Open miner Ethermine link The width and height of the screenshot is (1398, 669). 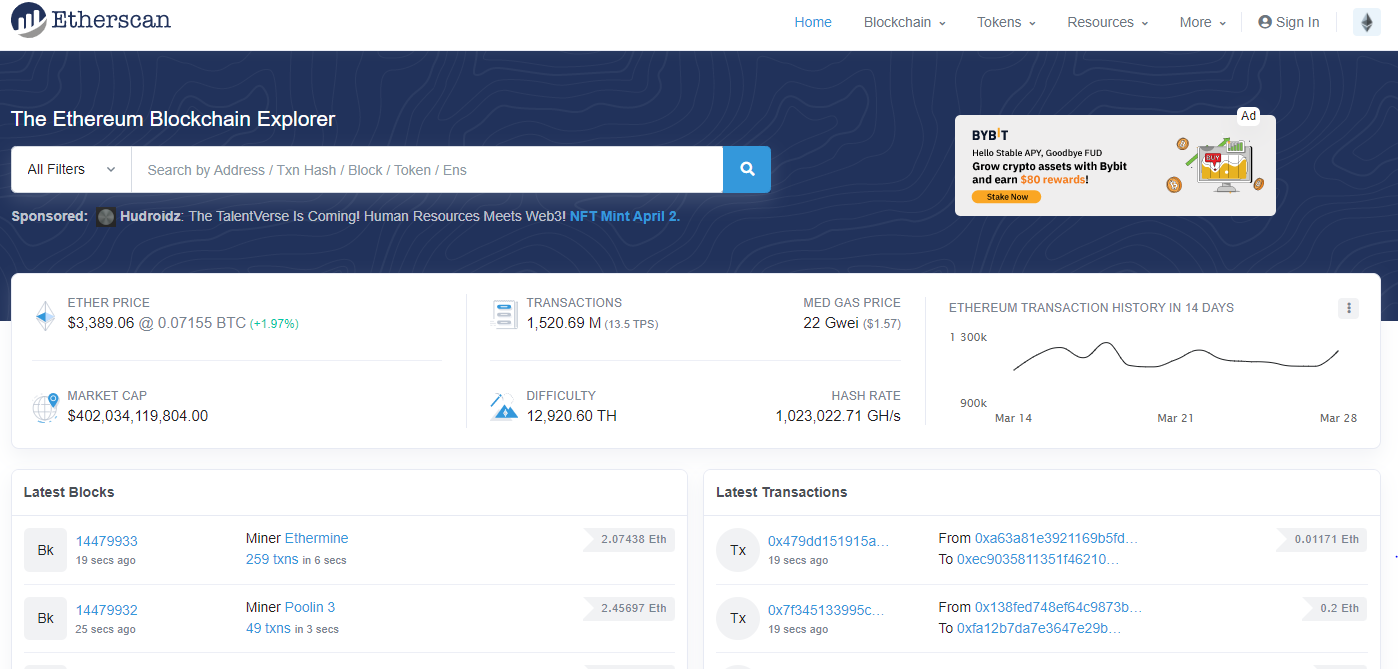(x=317, y=538)
